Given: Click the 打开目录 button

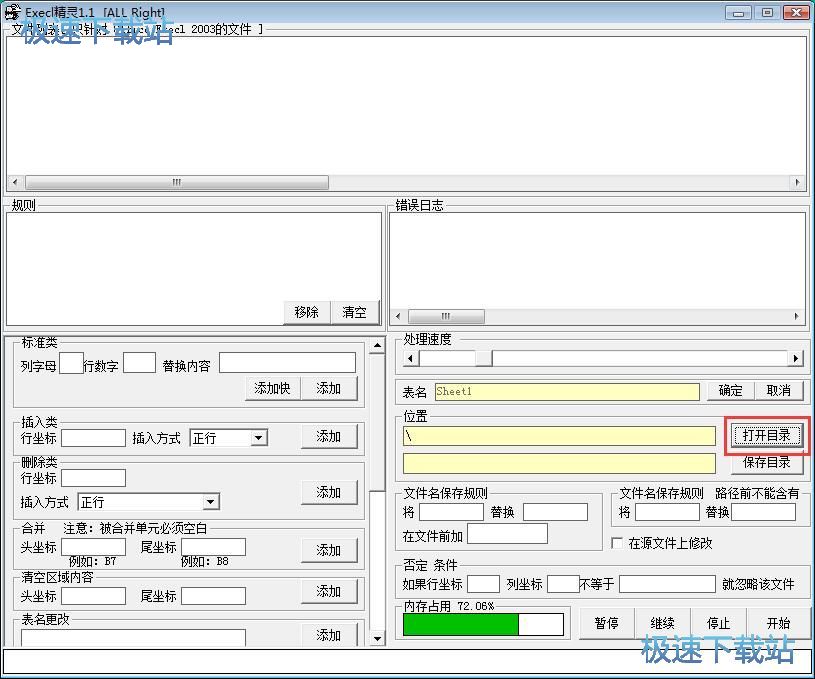Looking at the screenshot, I should click(x=766, y=435).
